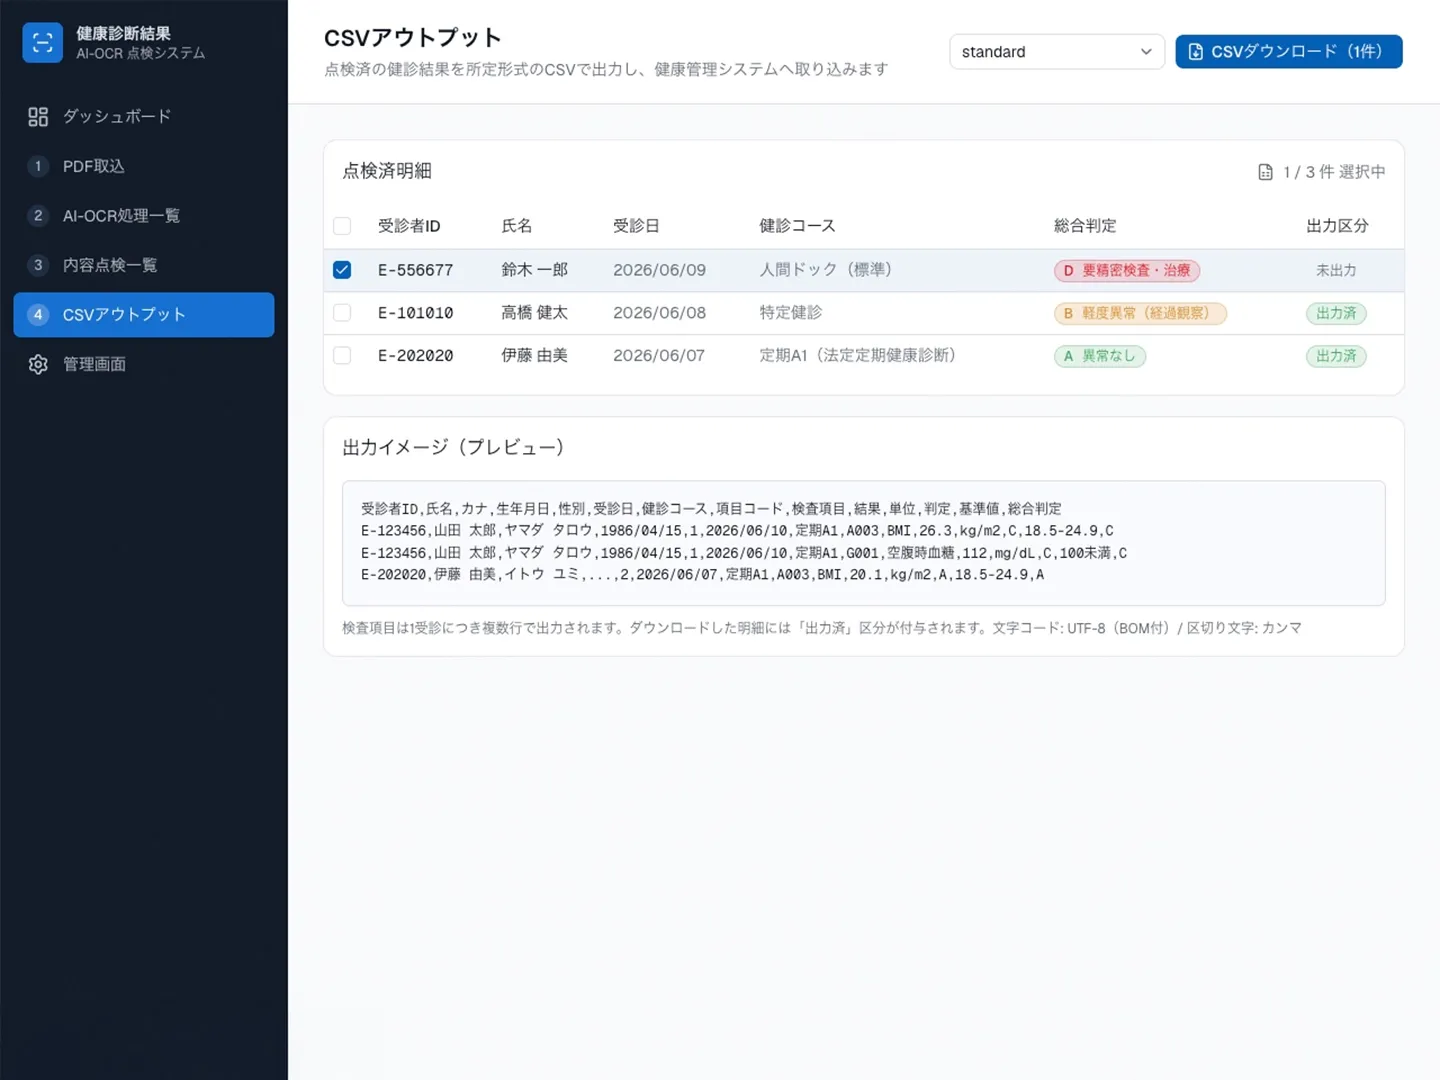Image resolution: width=1440 pixels, height=1080 pixels.
Task: Click the CSV header line in the preview
Action: [711, 509]
